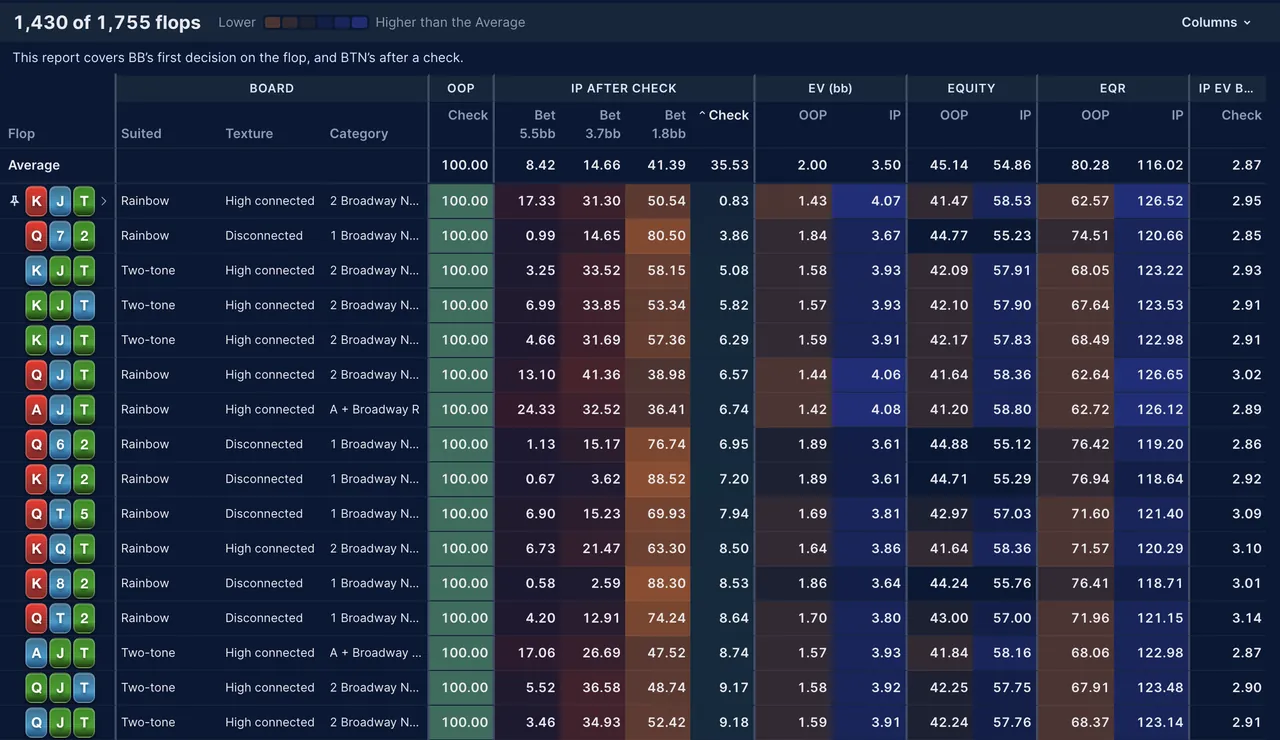Click the leftmost reddish legend swatch
This screenshot has height=740, width=1280.
click(x=273, y=22)
